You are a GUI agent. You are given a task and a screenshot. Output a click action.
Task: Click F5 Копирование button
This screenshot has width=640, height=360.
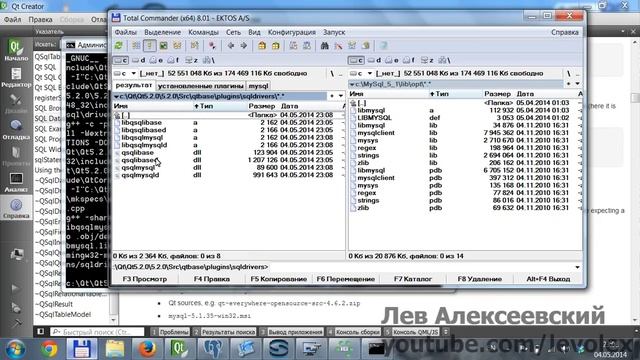coord(278,279)
